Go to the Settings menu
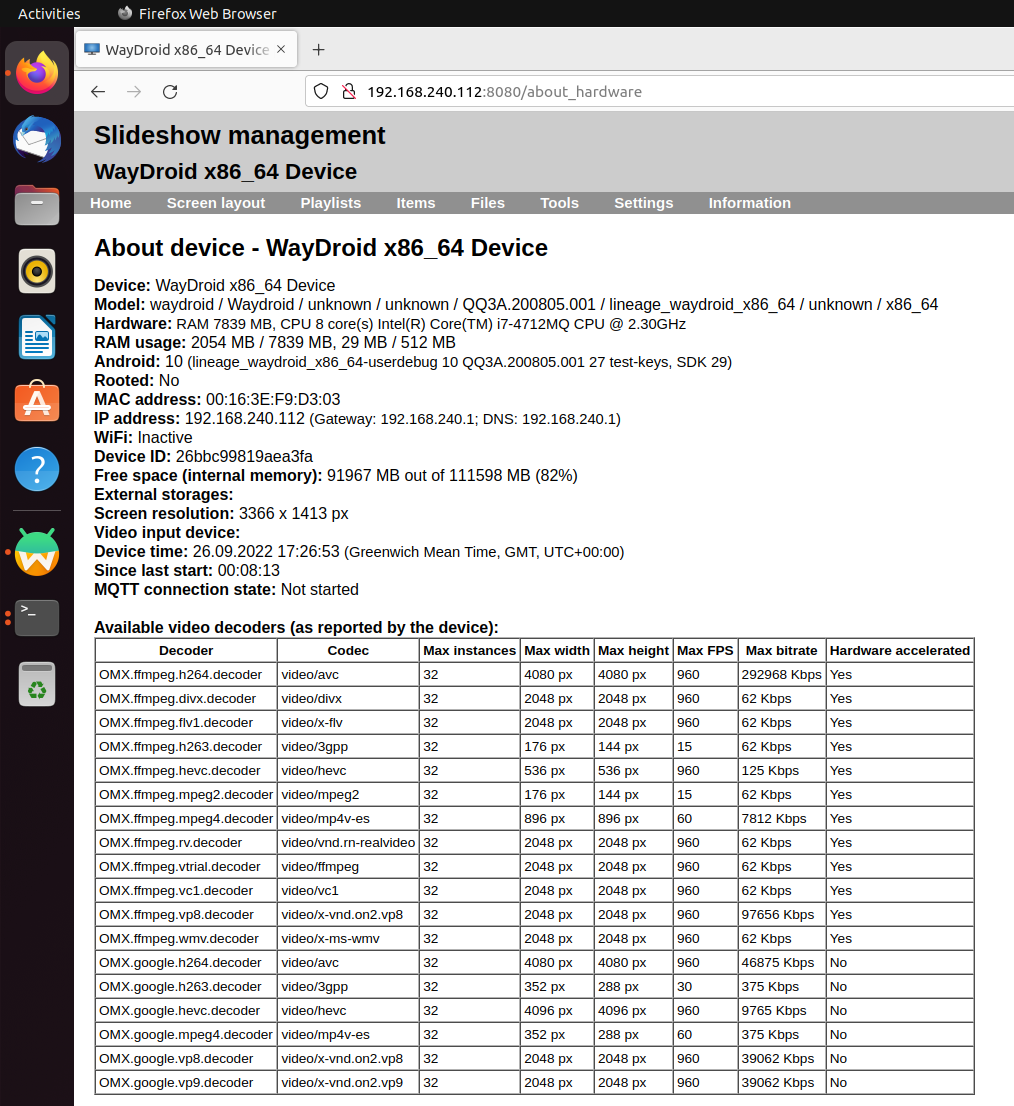The width and height of the screenshot is (1014, 1106). (x=643, y=203)
